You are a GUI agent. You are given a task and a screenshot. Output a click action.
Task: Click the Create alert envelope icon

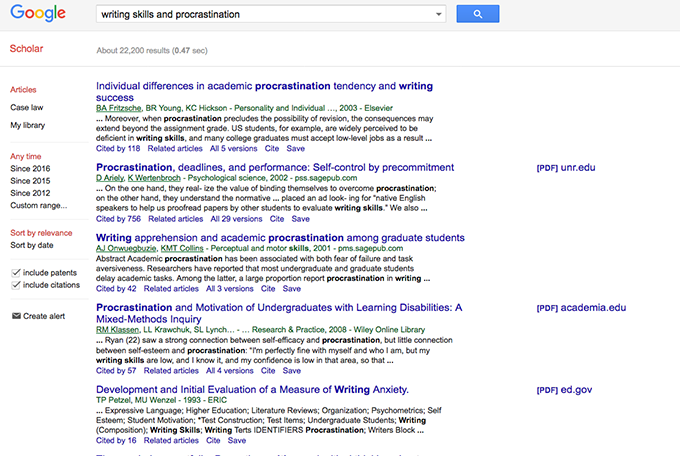pyautogui.click(x=16, y=316)
